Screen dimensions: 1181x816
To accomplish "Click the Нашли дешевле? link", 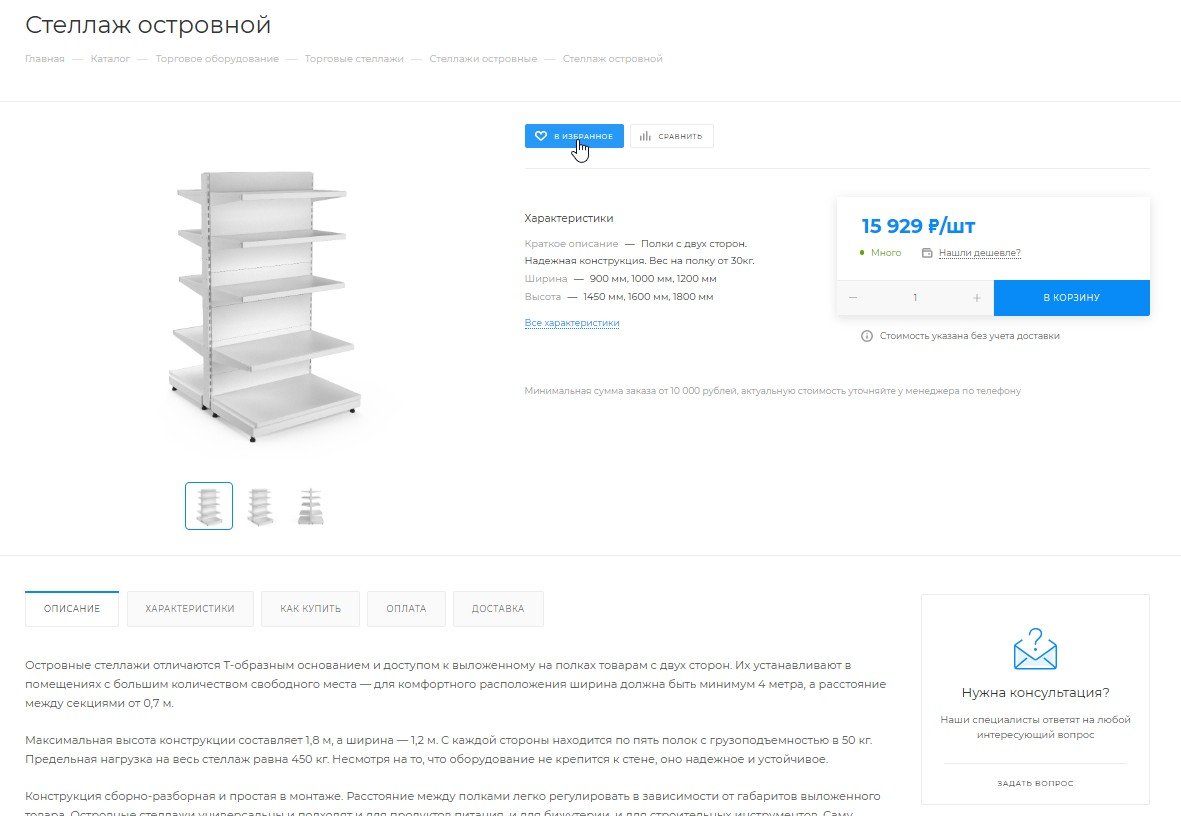I will (x=980, y=253).
